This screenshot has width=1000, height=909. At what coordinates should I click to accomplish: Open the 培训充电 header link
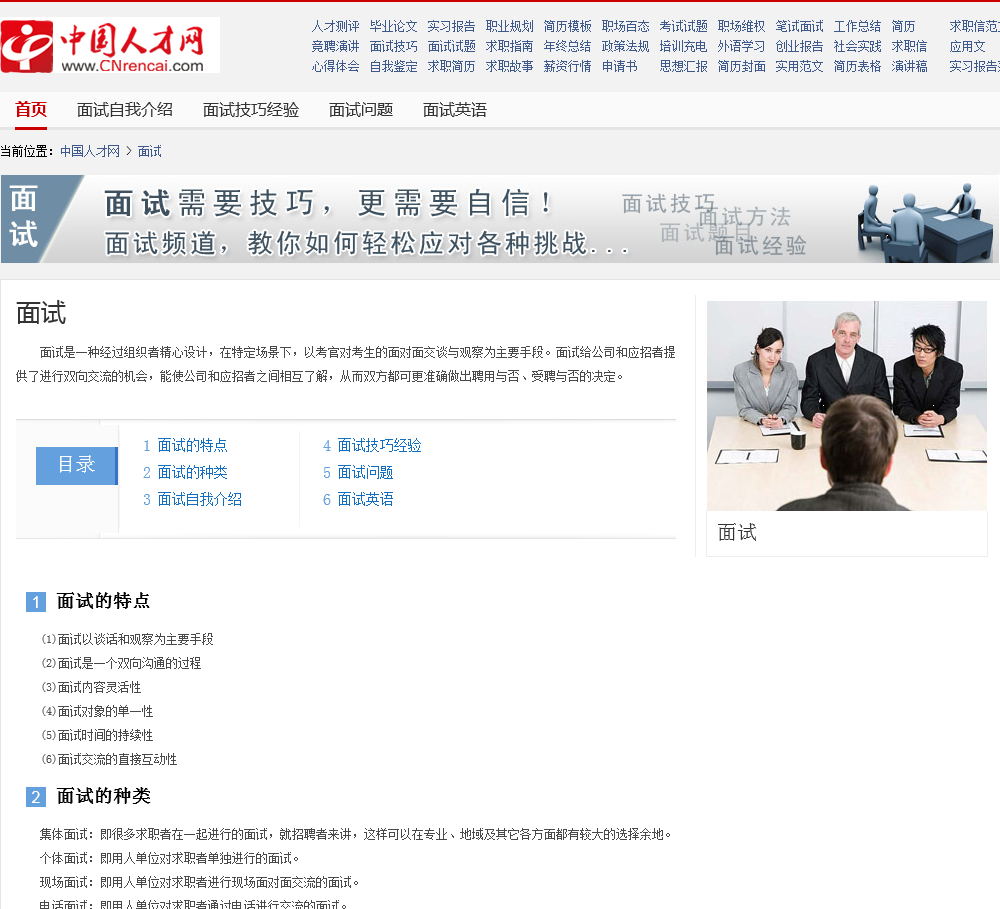click(x=684, y=47)
